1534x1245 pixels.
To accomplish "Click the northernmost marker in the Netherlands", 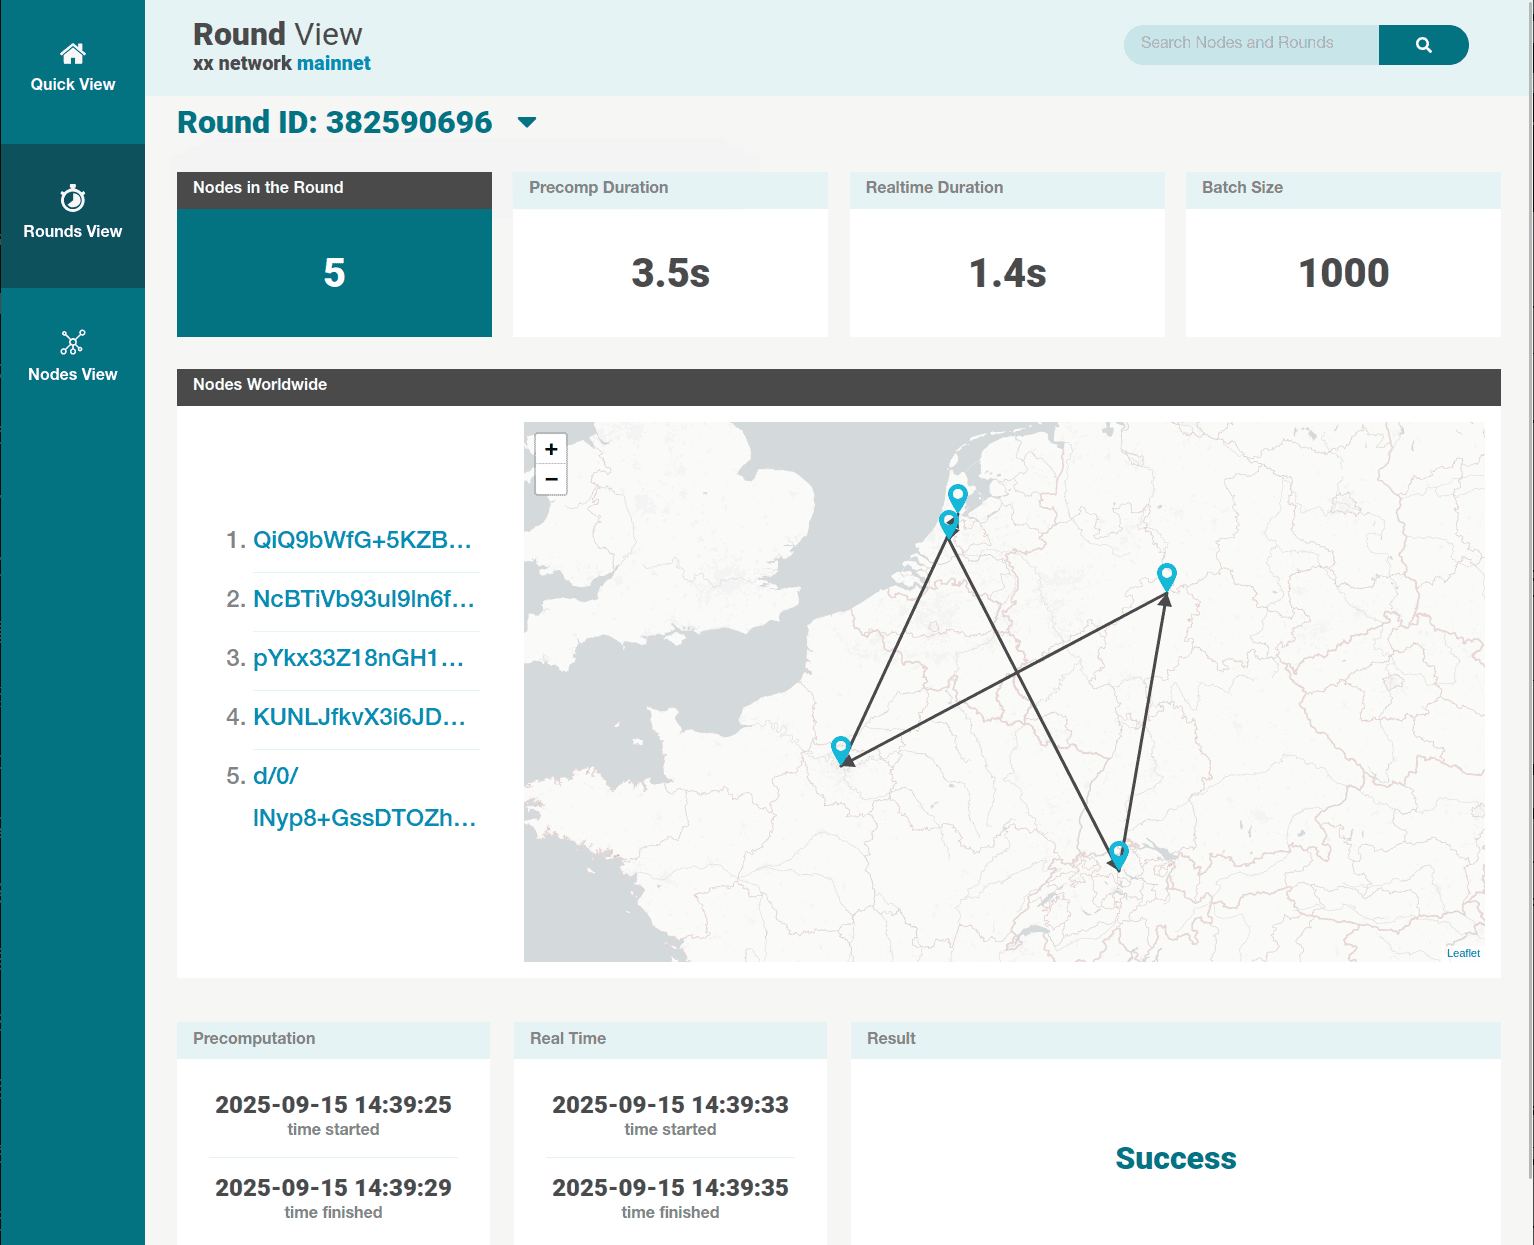I will (958, 495).
